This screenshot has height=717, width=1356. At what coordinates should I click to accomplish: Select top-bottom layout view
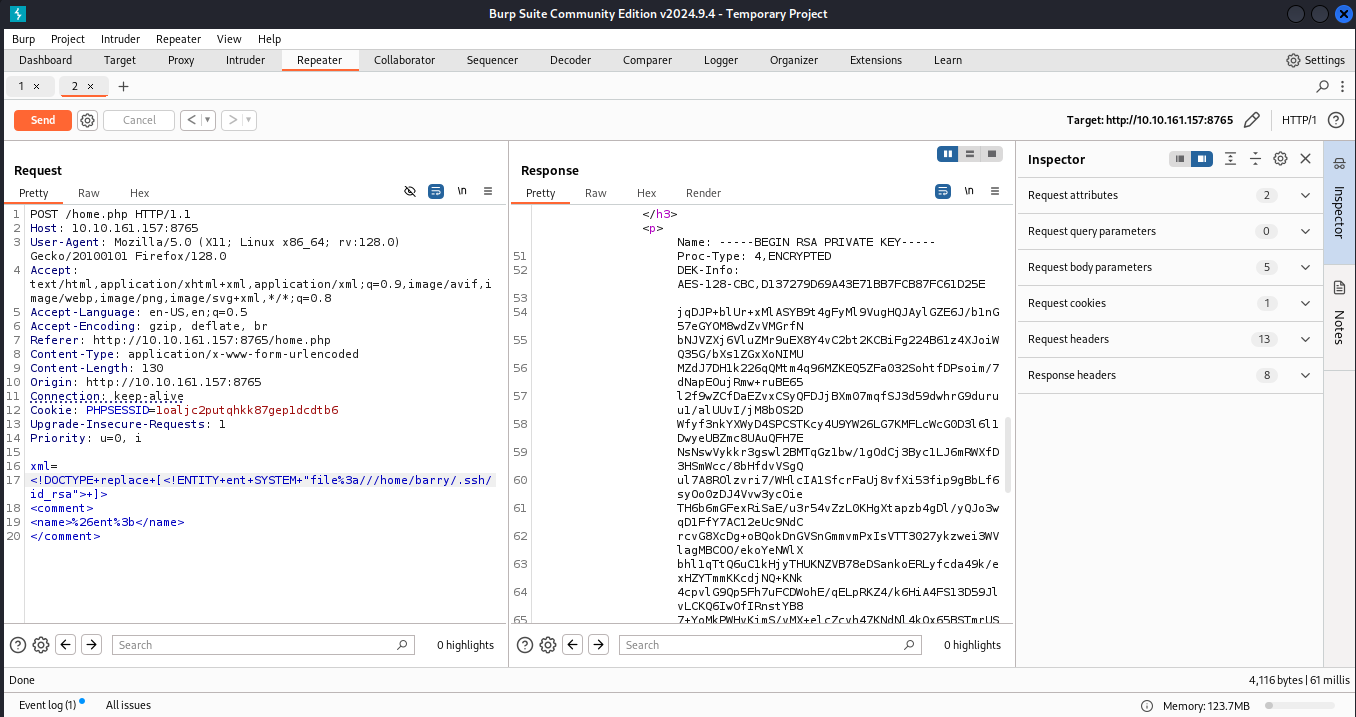[x=970, y=154]
